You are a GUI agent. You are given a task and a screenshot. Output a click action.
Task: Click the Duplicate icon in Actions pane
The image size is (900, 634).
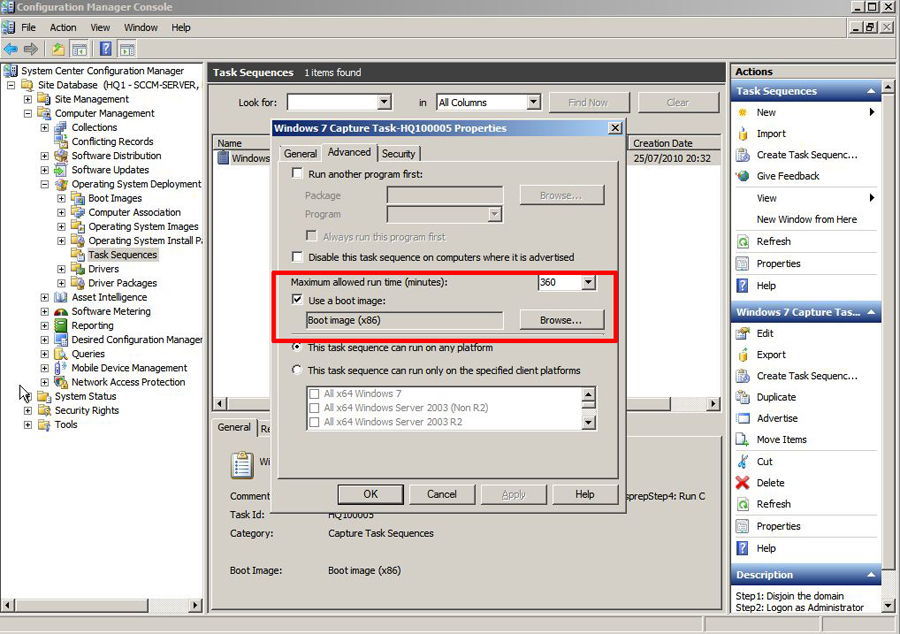743,397
